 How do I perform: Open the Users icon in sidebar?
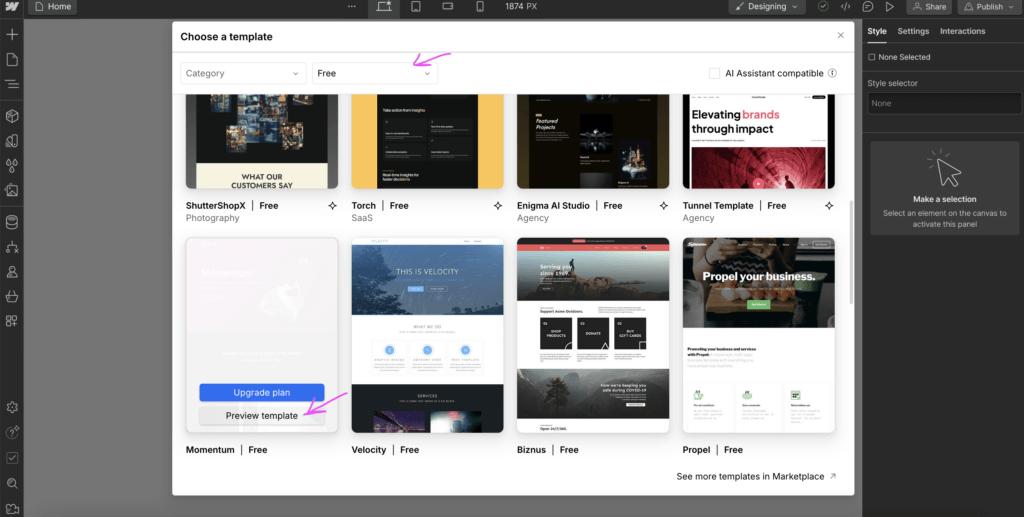(12, 272)
